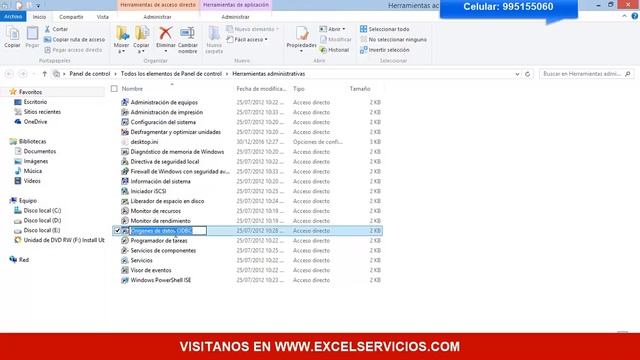Select the Servicios de componentes entry
640x360 pixels.
pyautogui.click(x=163, y=250)
